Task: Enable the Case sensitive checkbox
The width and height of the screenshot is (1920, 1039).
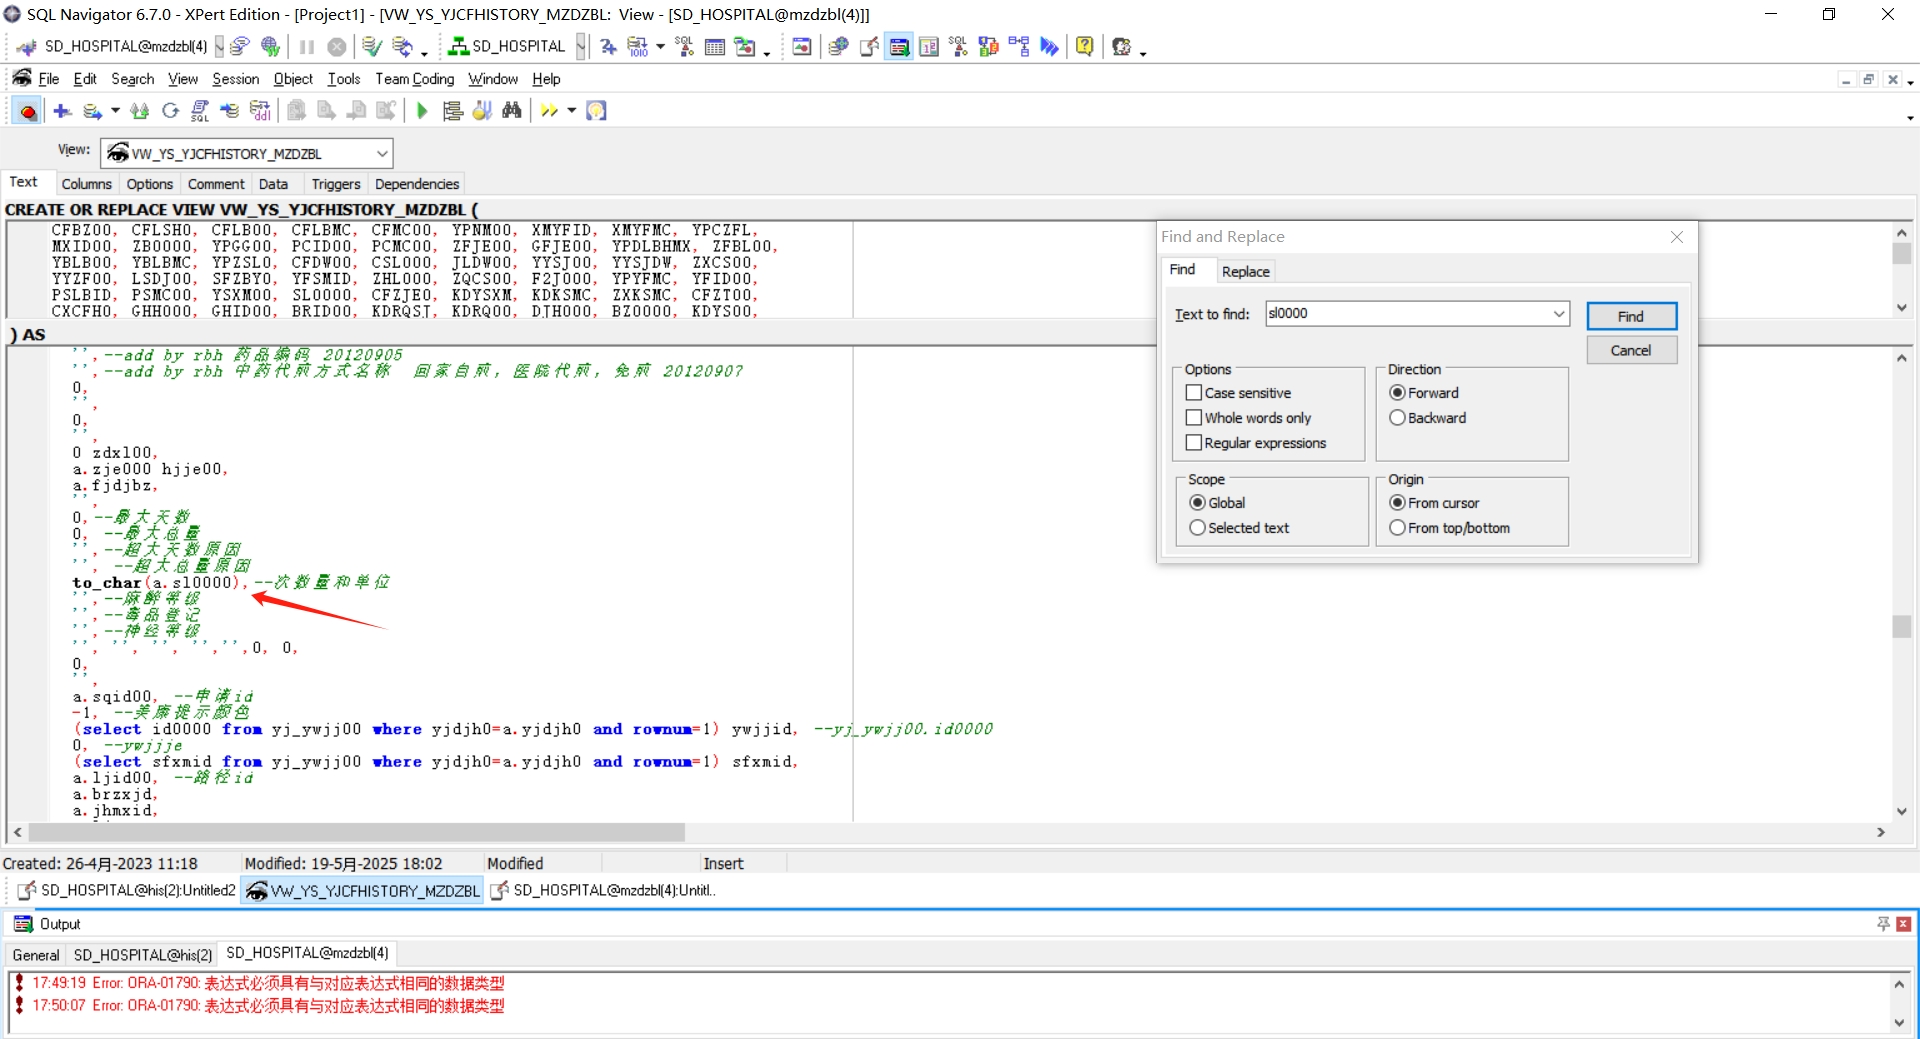Action: click(x=1194, y=393)
